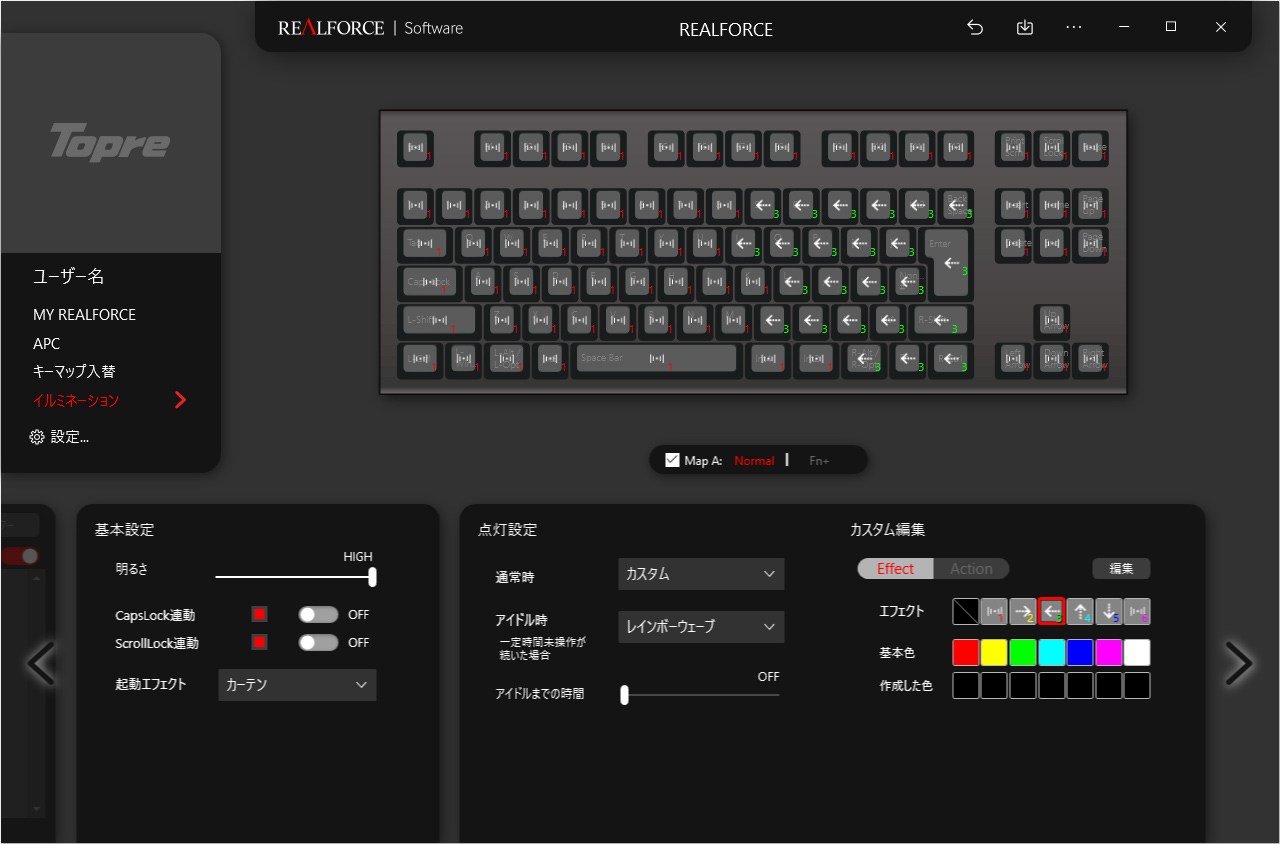This screenshot has height=844, width=1280.
Task: Choose magenta basic color swatch
Action: click(1108, 653)
